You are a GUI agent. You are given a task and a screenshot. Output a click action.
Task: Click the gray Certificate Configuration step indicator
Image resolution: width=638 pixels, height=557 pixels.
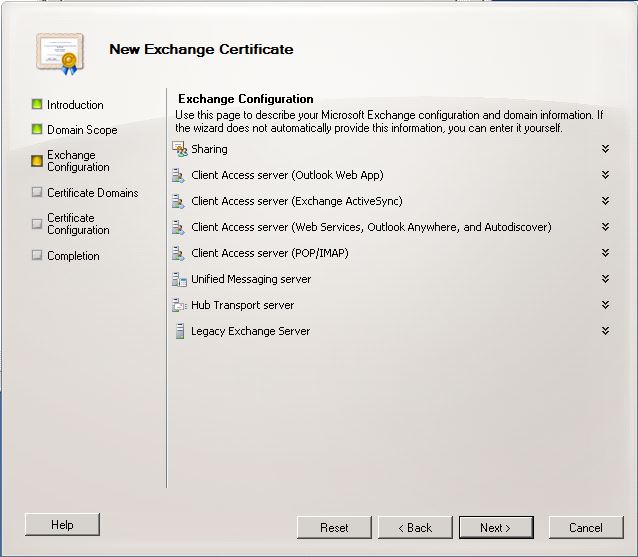37,224
